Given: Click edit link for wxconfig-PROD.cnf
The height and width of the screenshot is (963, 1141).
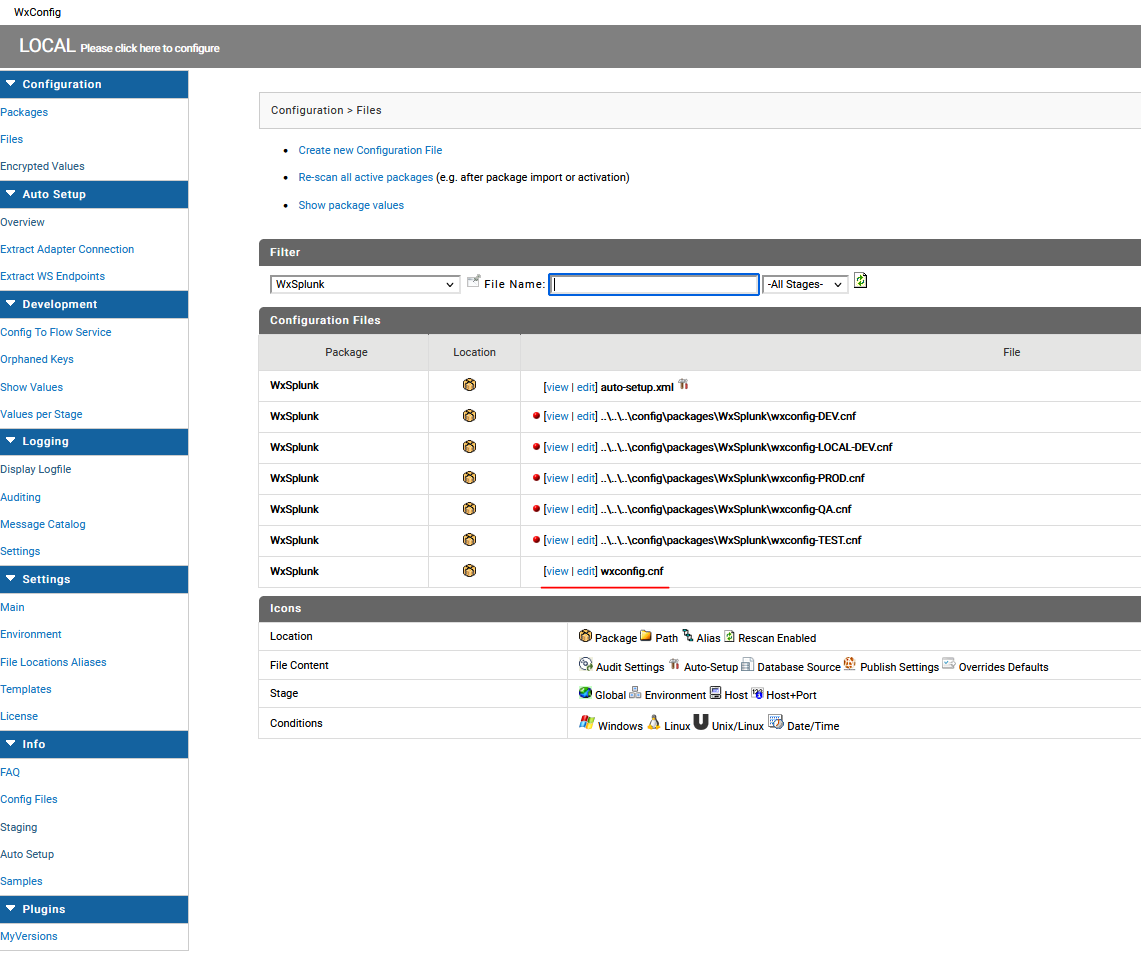Looking at the screenshot, I should click(x=585, y=478).
